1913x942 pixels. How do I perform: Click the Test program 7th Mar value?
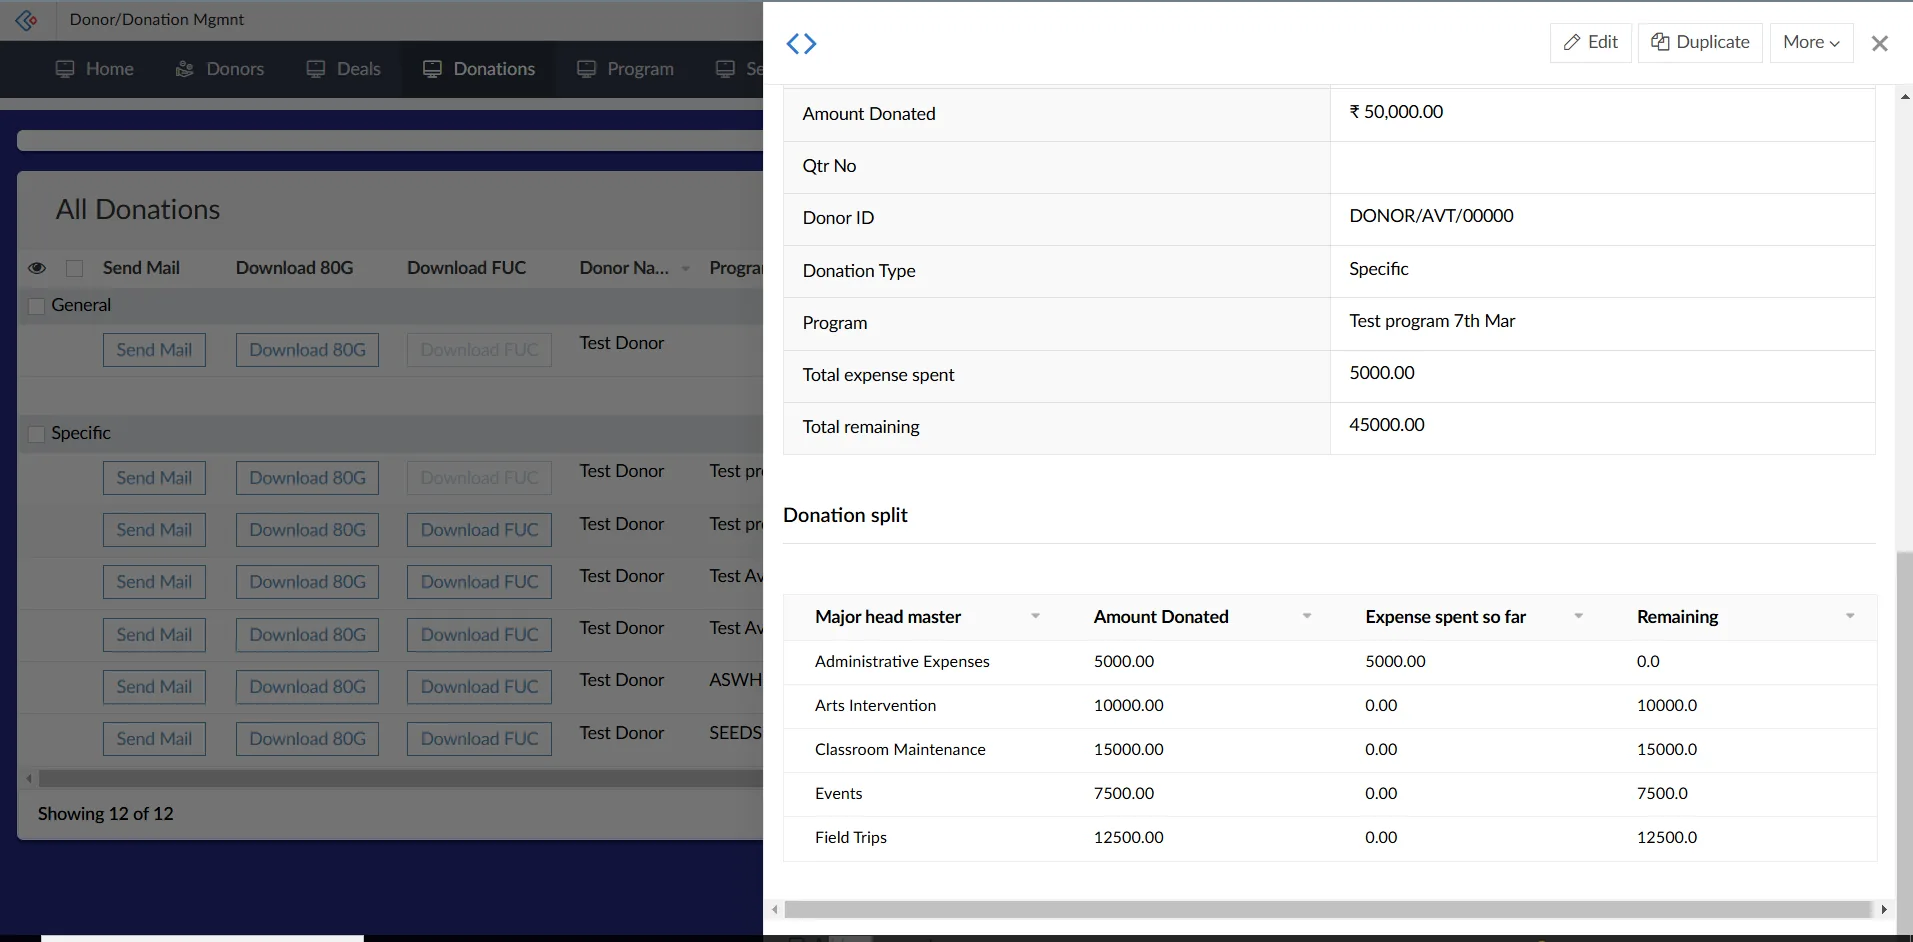[x=1432, y=321]
